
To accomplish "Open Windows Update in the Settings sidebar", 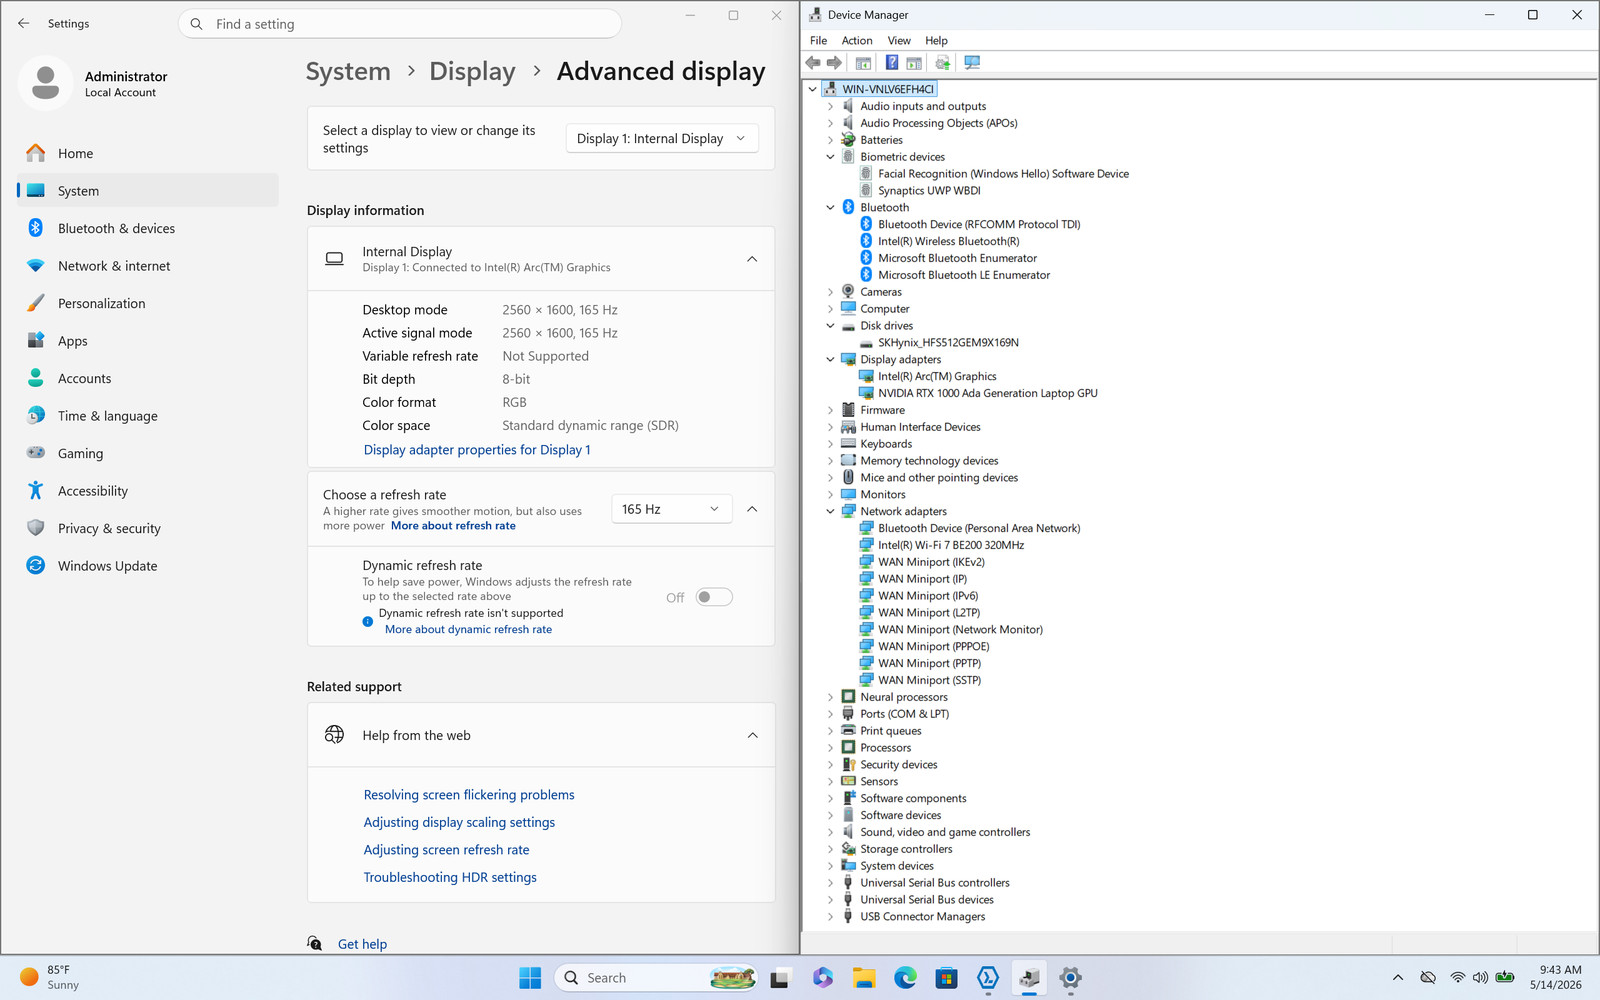I will tap(148, 566).
